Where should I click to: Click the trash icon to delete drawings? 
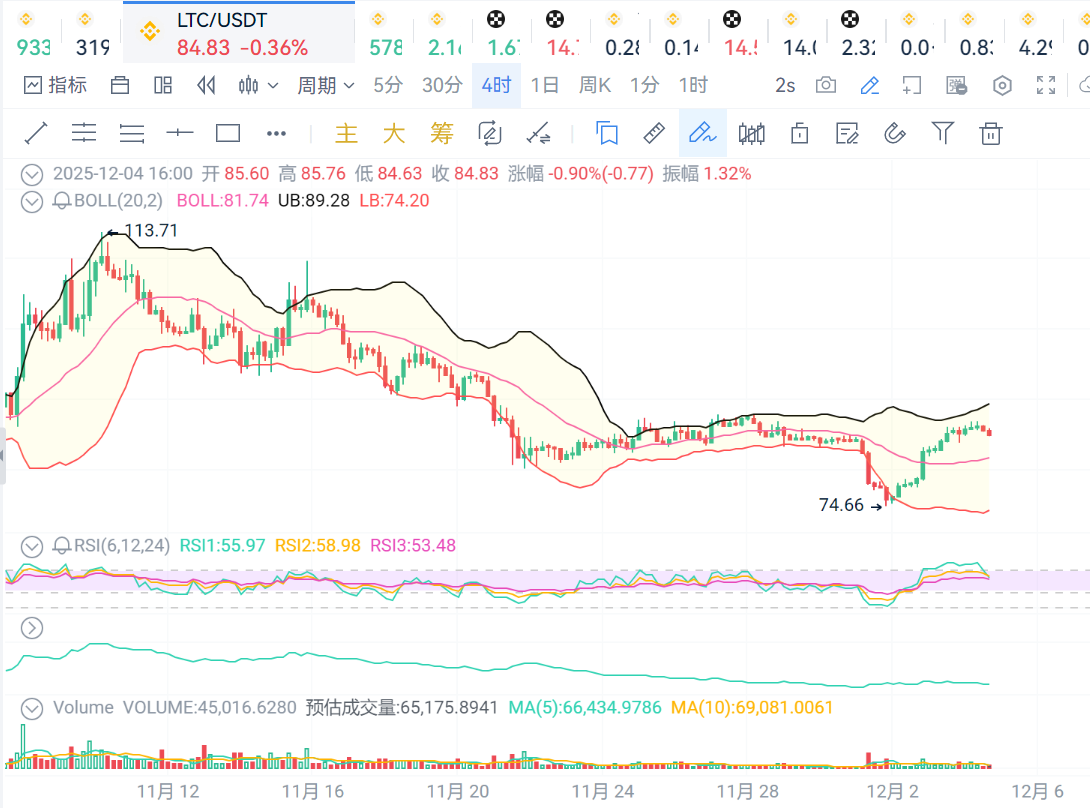pyautogui.click(x=991, y=133)
